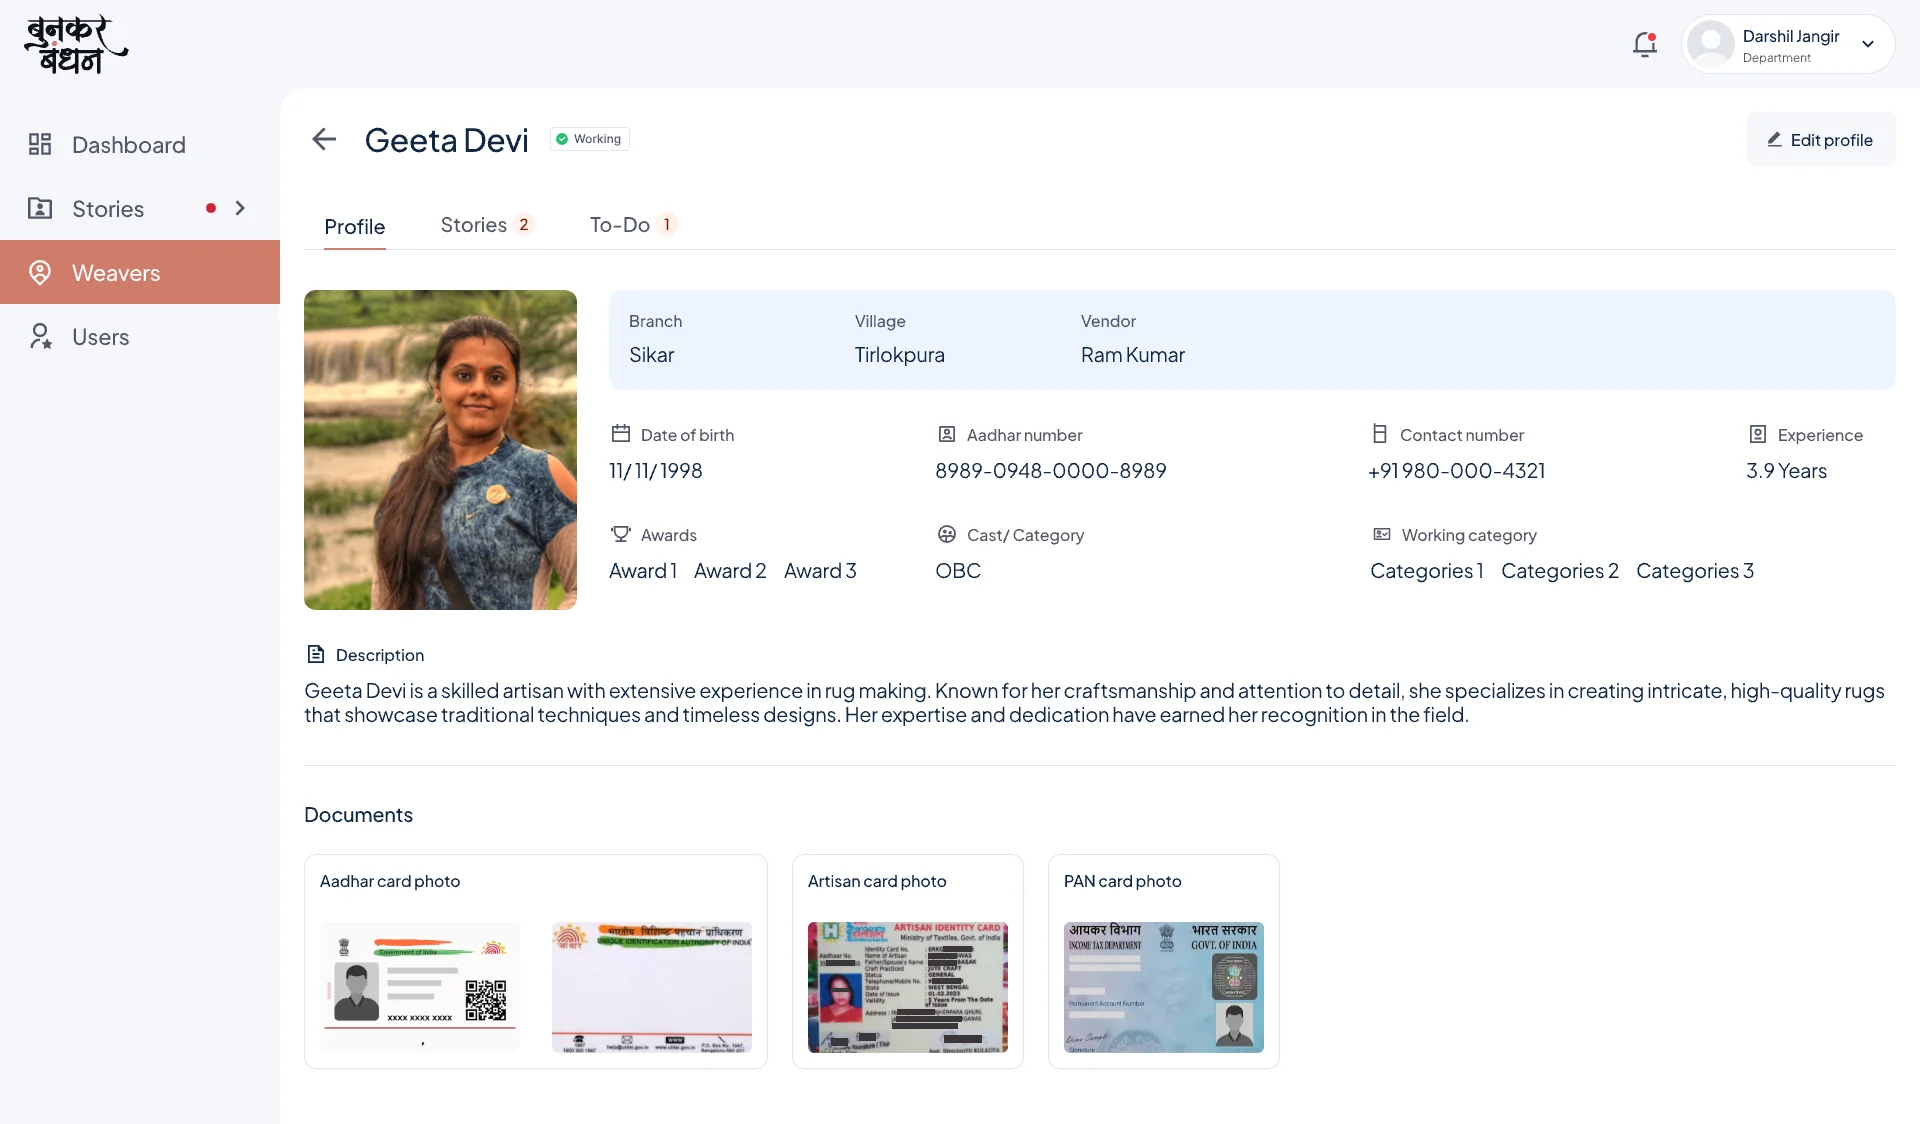Screen dimensions: 1920x1124
Task: Click the Bunkar Bandhan logo
Action: (x=76, y=45)
